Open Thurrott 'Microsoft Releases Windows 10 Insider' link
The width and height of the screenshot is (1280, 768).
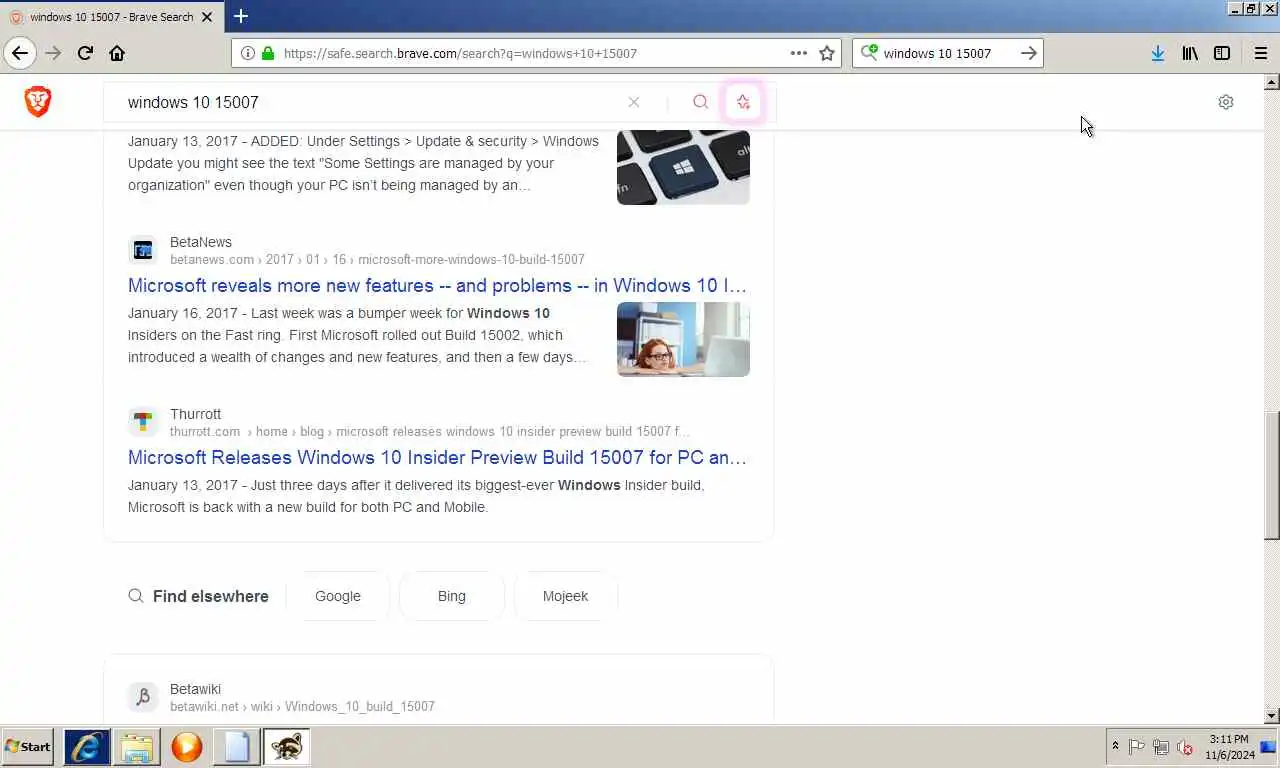click(437, 458)
